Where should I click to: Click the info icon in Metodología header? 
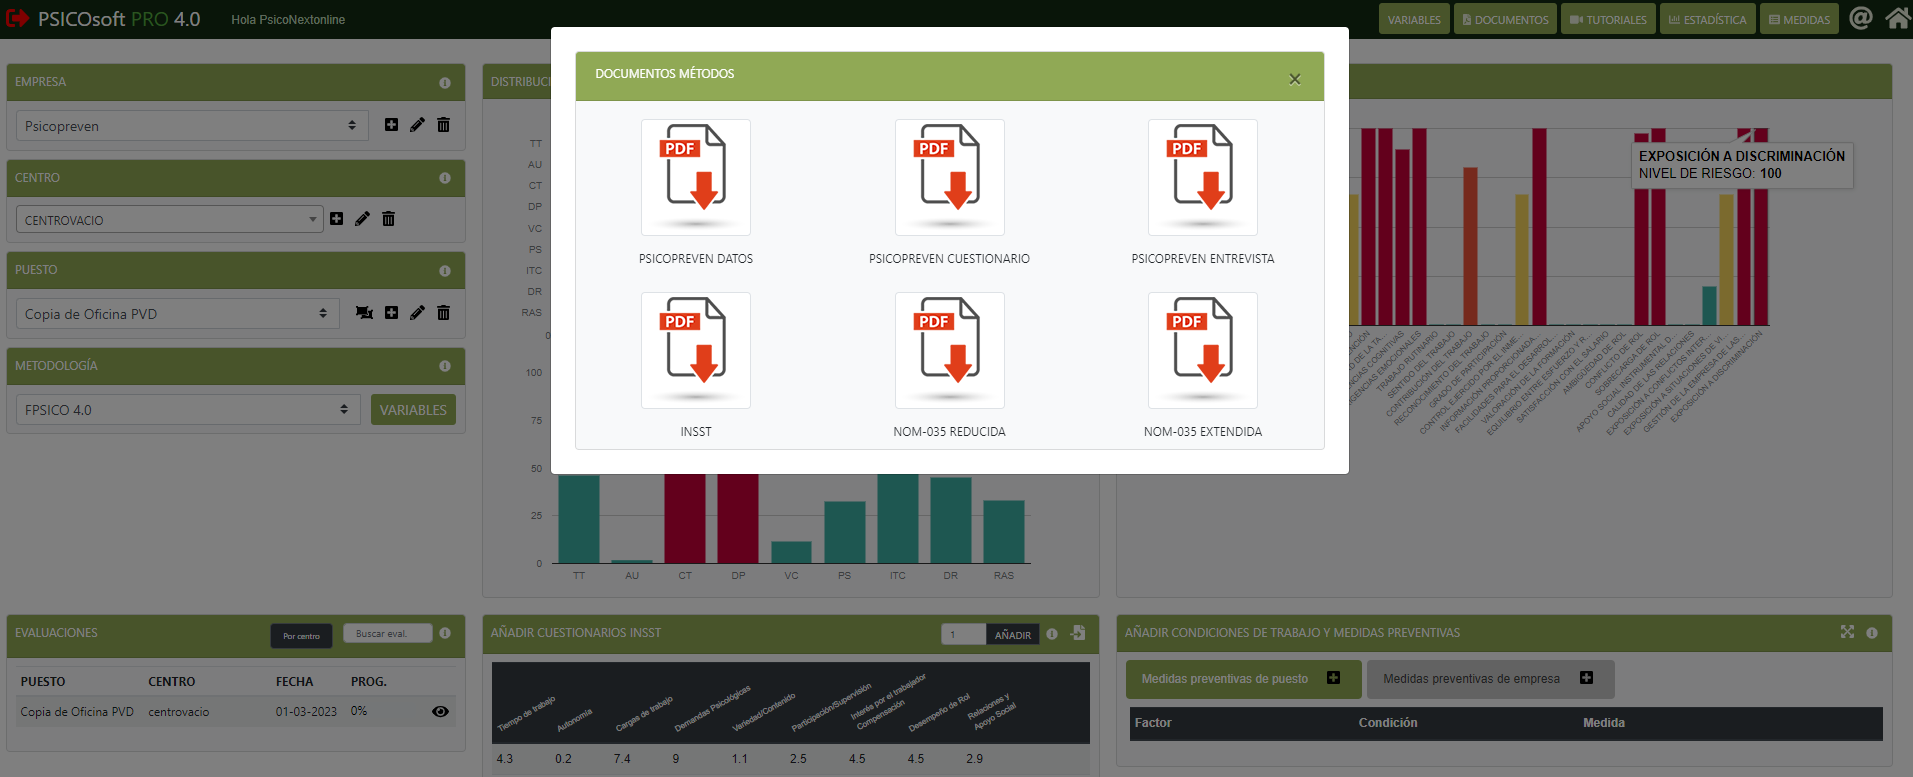coord(445,366)
